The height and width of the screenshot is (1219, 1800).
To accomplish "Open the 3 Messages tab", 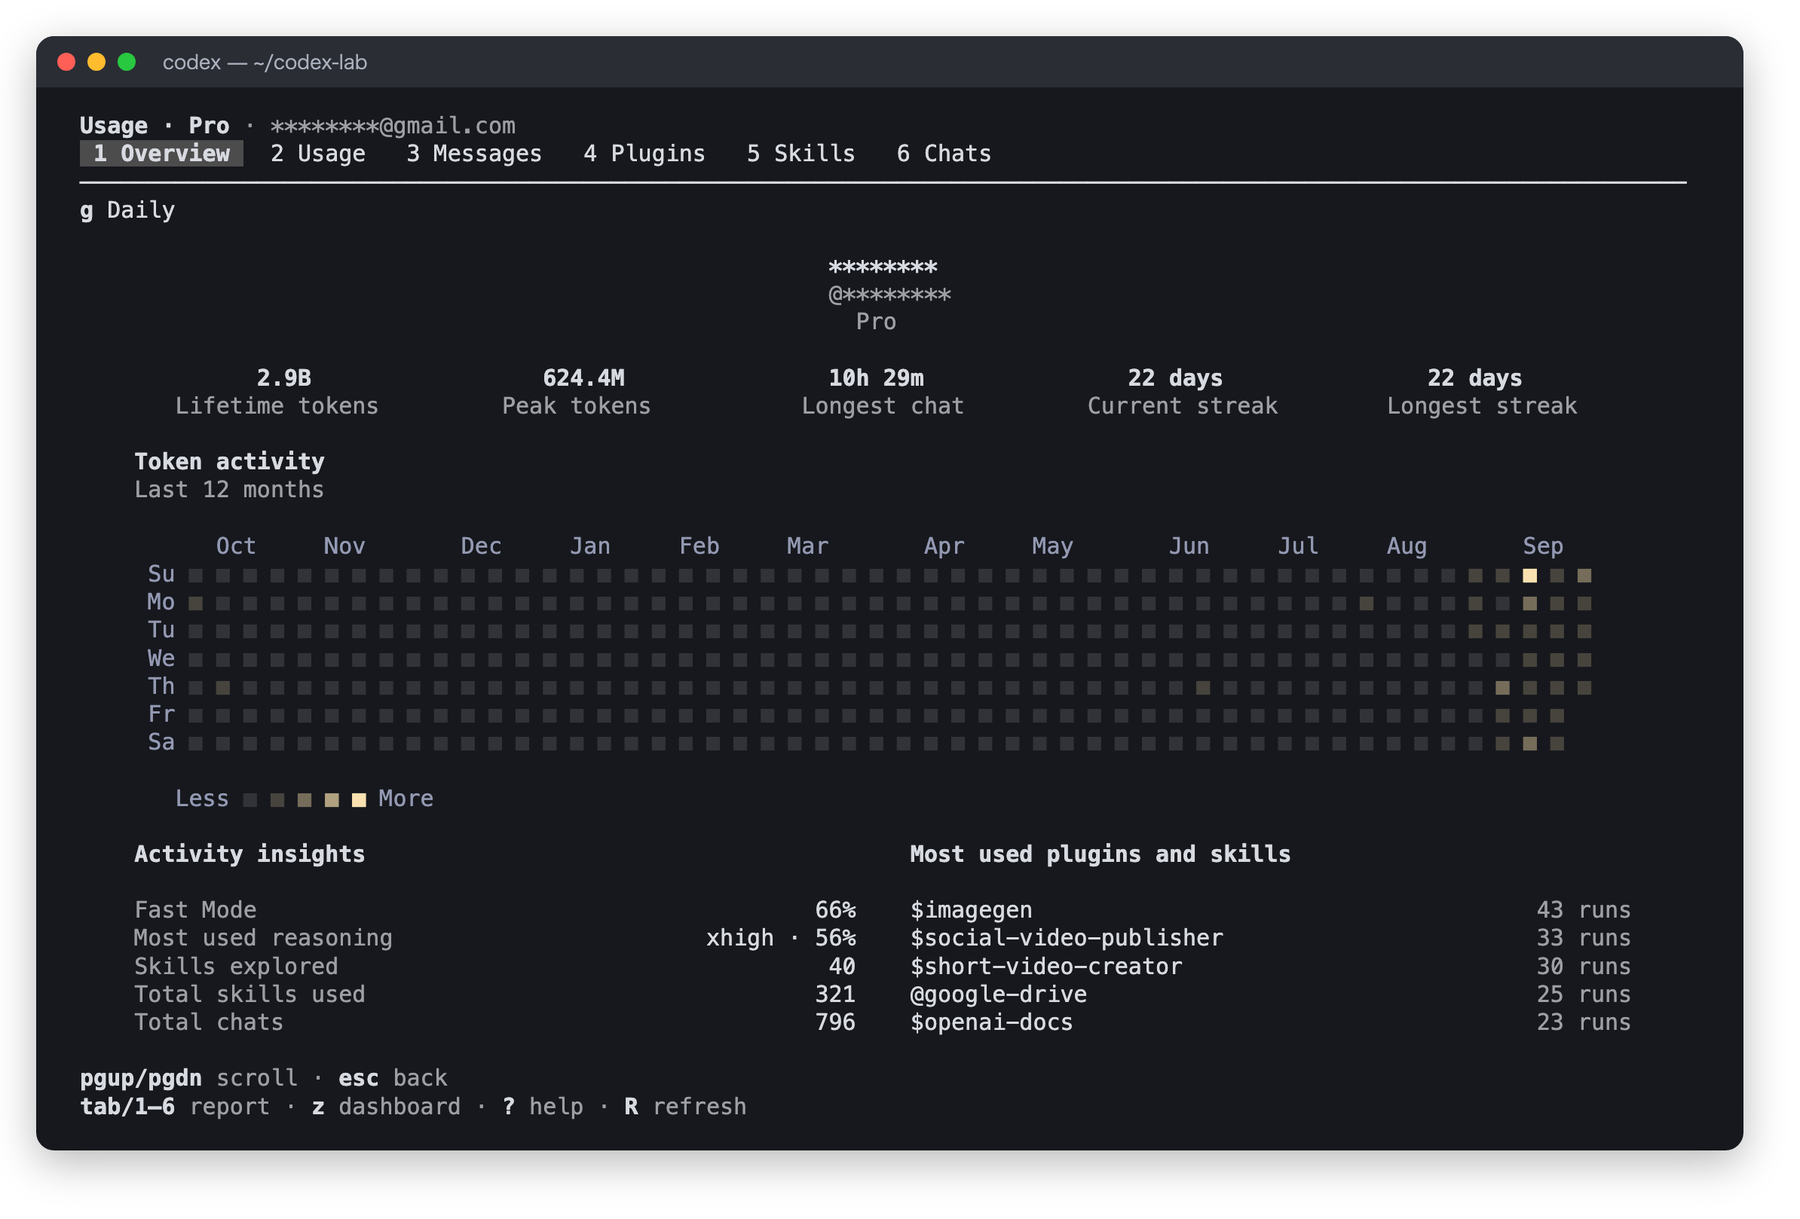I will [x=474, y=153].
